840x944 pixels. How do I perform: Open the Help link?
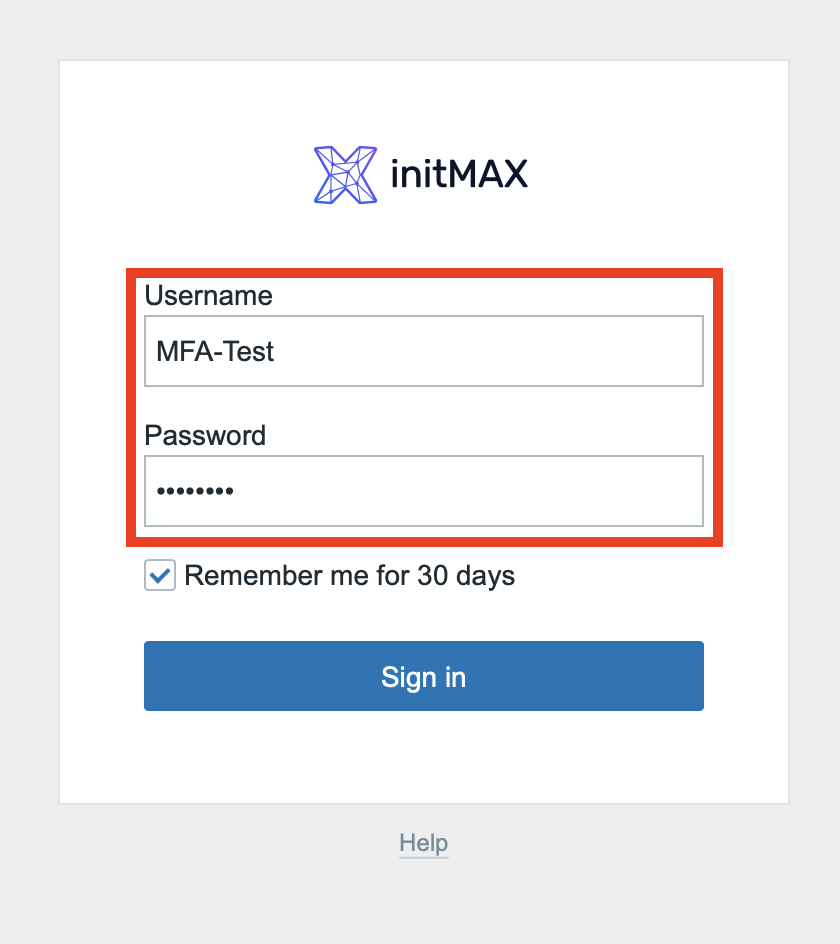coord(423,843)
